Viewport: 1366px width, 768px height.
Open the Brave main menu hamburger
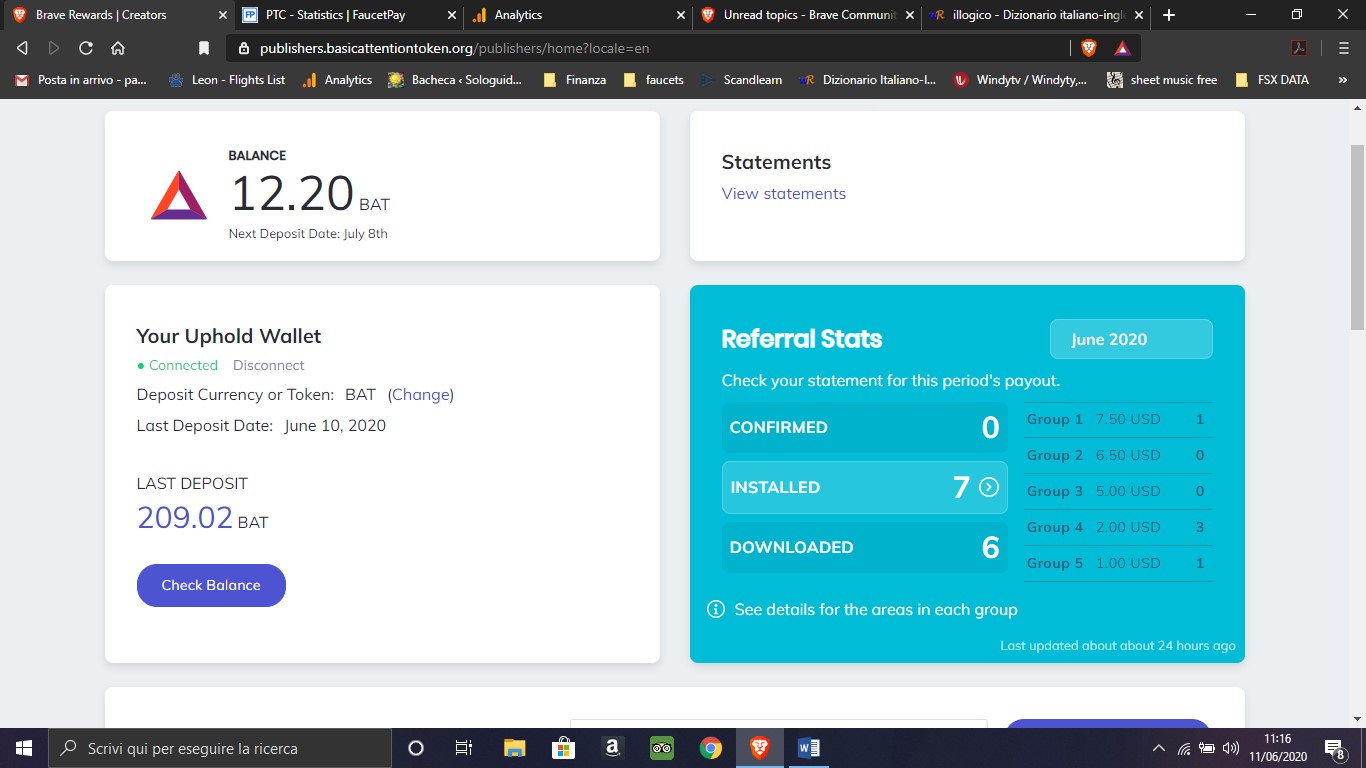coord(1343,48)
